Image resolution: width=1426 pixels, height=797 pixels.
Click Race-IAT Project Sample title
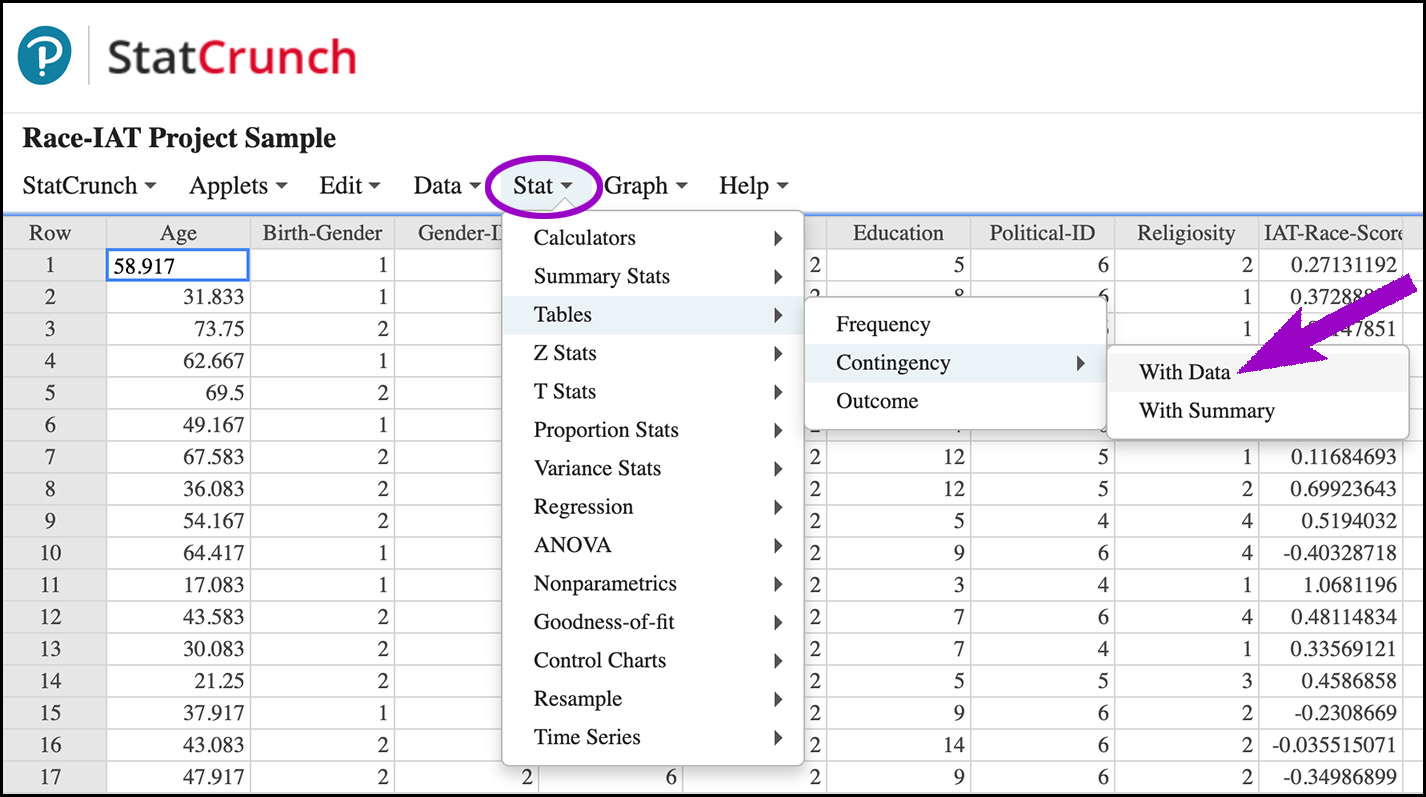click(x=179, y=138)
